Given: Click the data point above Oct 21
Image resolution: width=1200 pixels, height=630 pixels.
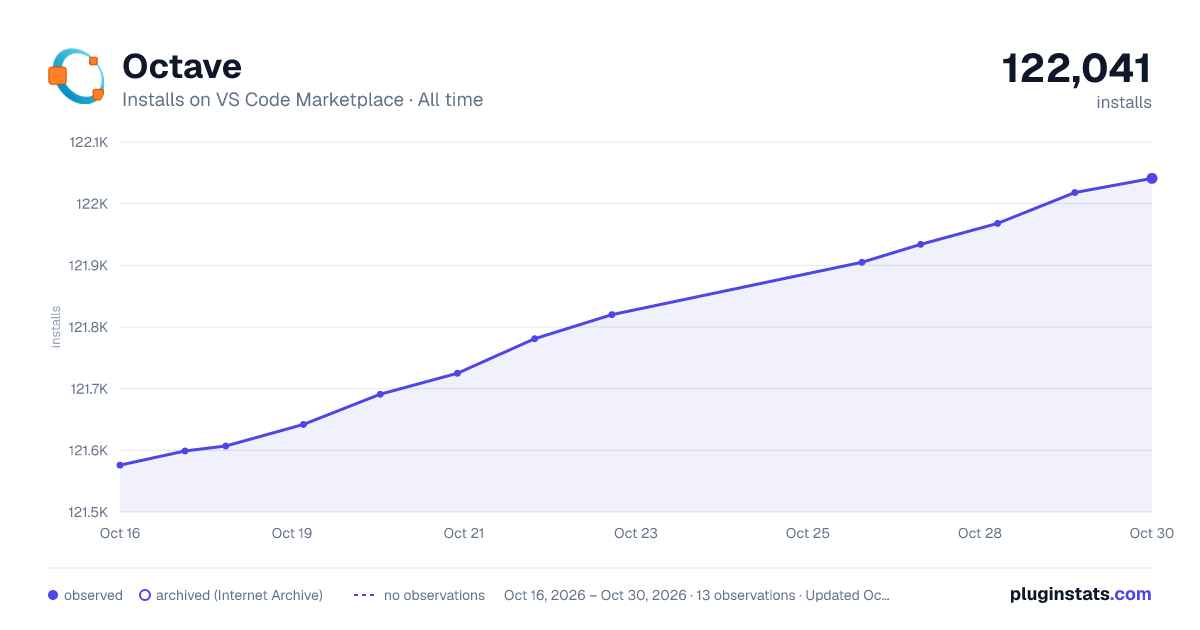Looking at the screenshot, I should tap(457, 373).
